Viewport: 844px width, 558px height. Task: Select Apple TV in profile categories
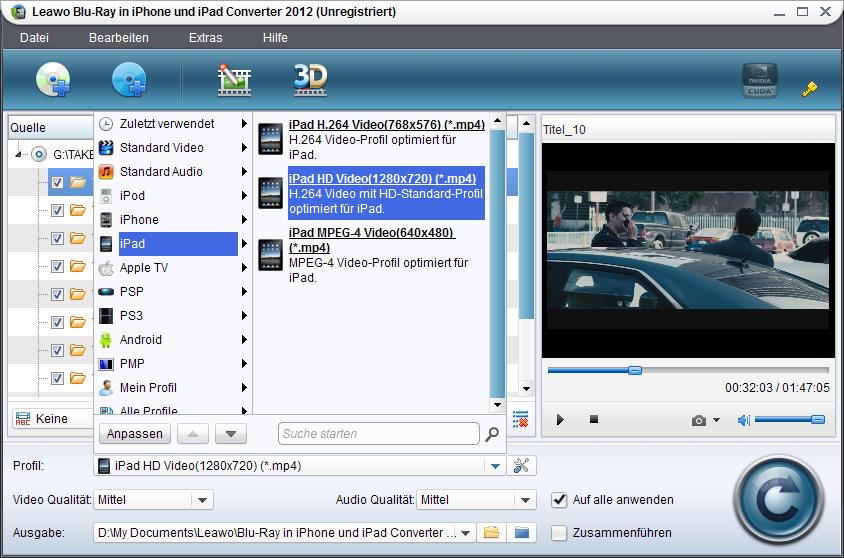(x=144, y=268)
